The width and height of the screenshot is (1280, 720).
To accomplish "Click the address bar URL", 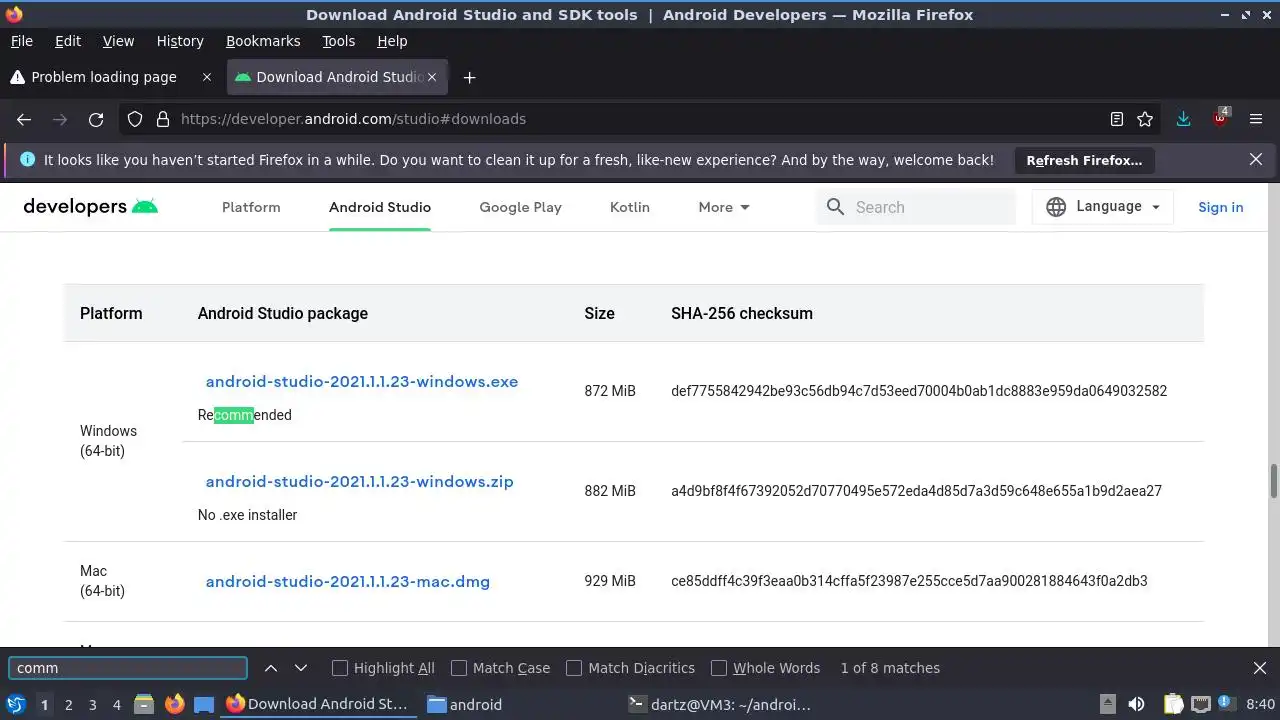I will point(353,119).
